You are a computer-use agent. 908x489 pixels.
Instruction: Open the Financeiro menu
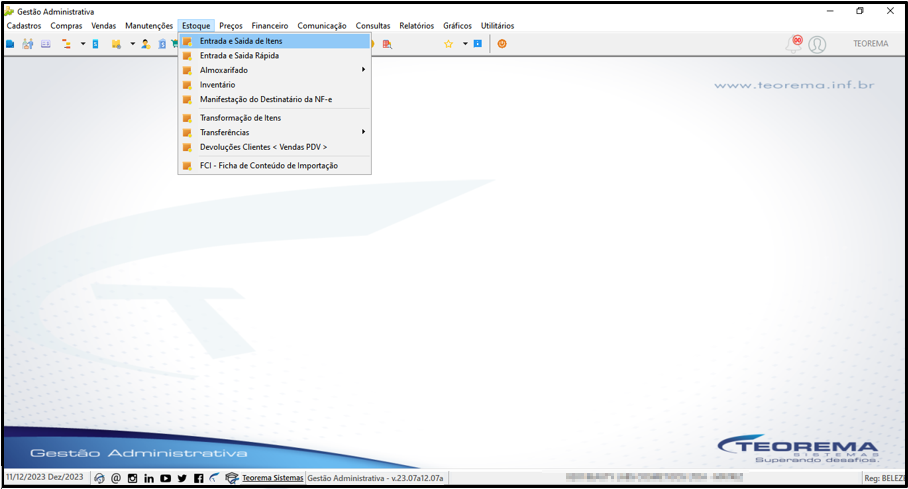point(270,25)
